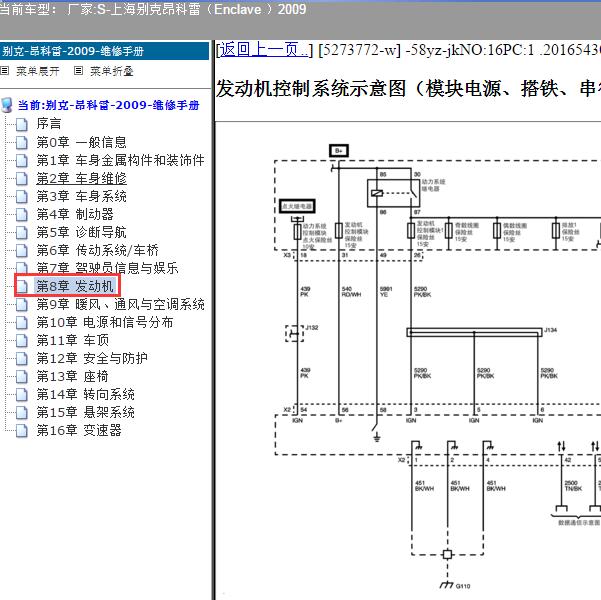Open 第3章 车身系统

pyautogui.click(x=81, y=196)
